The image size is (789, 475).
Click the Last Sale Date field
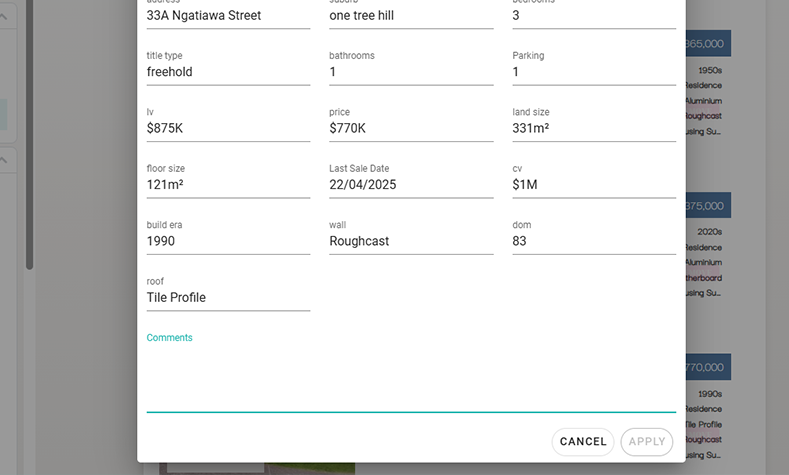(410, 185)
